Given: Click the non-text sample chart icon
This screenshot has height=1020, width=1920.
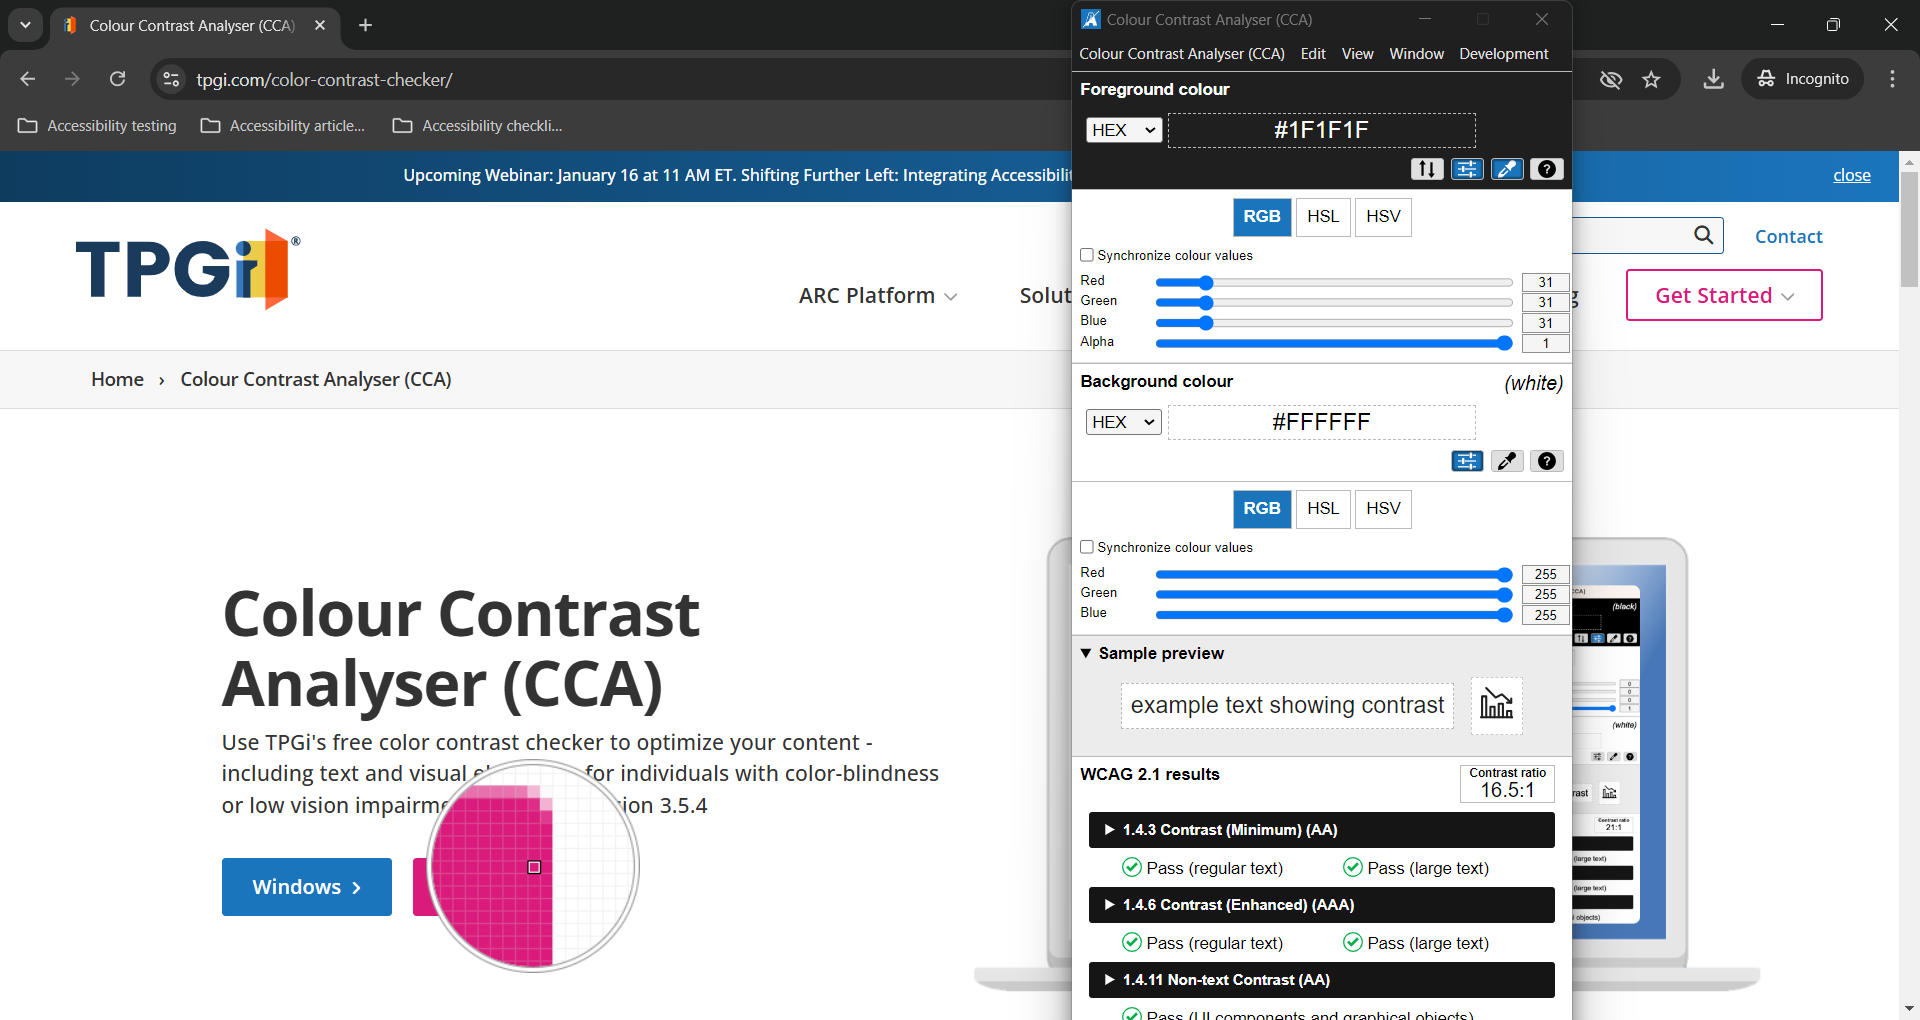Looking at the screenshot, I should 1496,705.
